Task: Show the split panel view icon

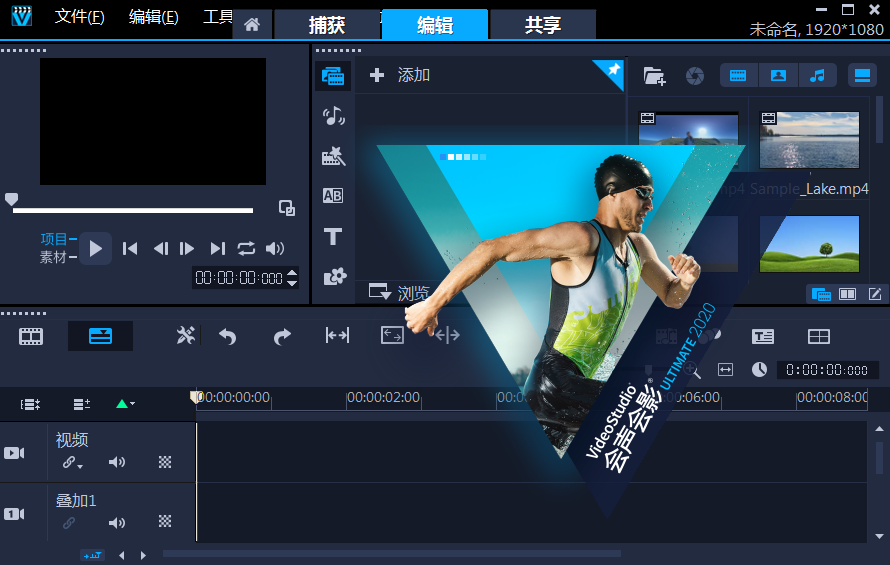Action: click(x=847, y=294)
